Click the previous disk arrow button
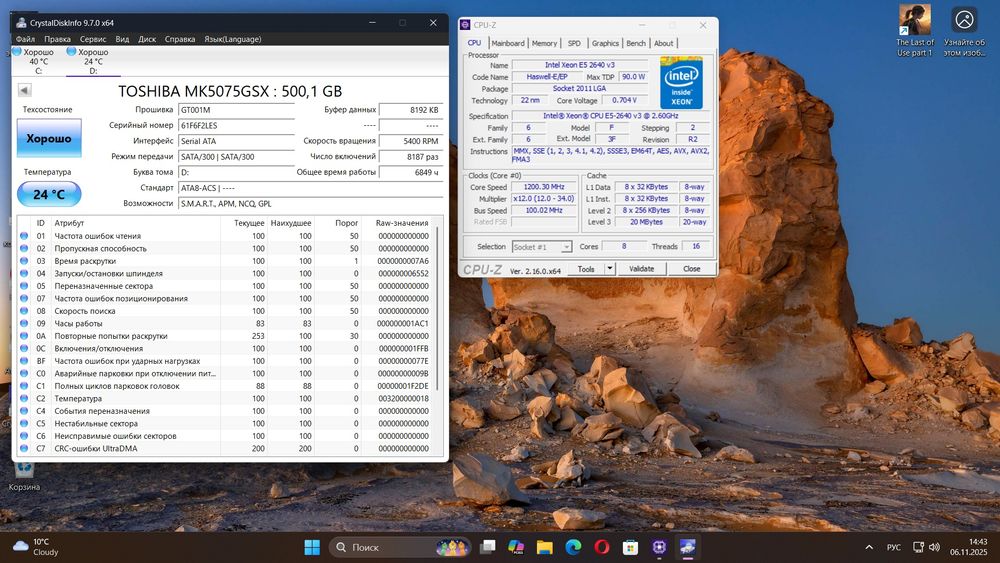This screenshot has height=563, width=1000. (25, 91)
